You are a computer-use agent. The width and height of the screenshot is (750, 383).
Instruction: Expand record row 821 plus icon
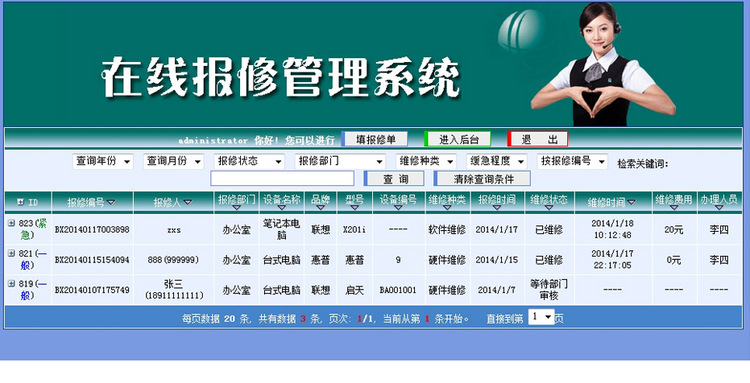tap(11, 253)
